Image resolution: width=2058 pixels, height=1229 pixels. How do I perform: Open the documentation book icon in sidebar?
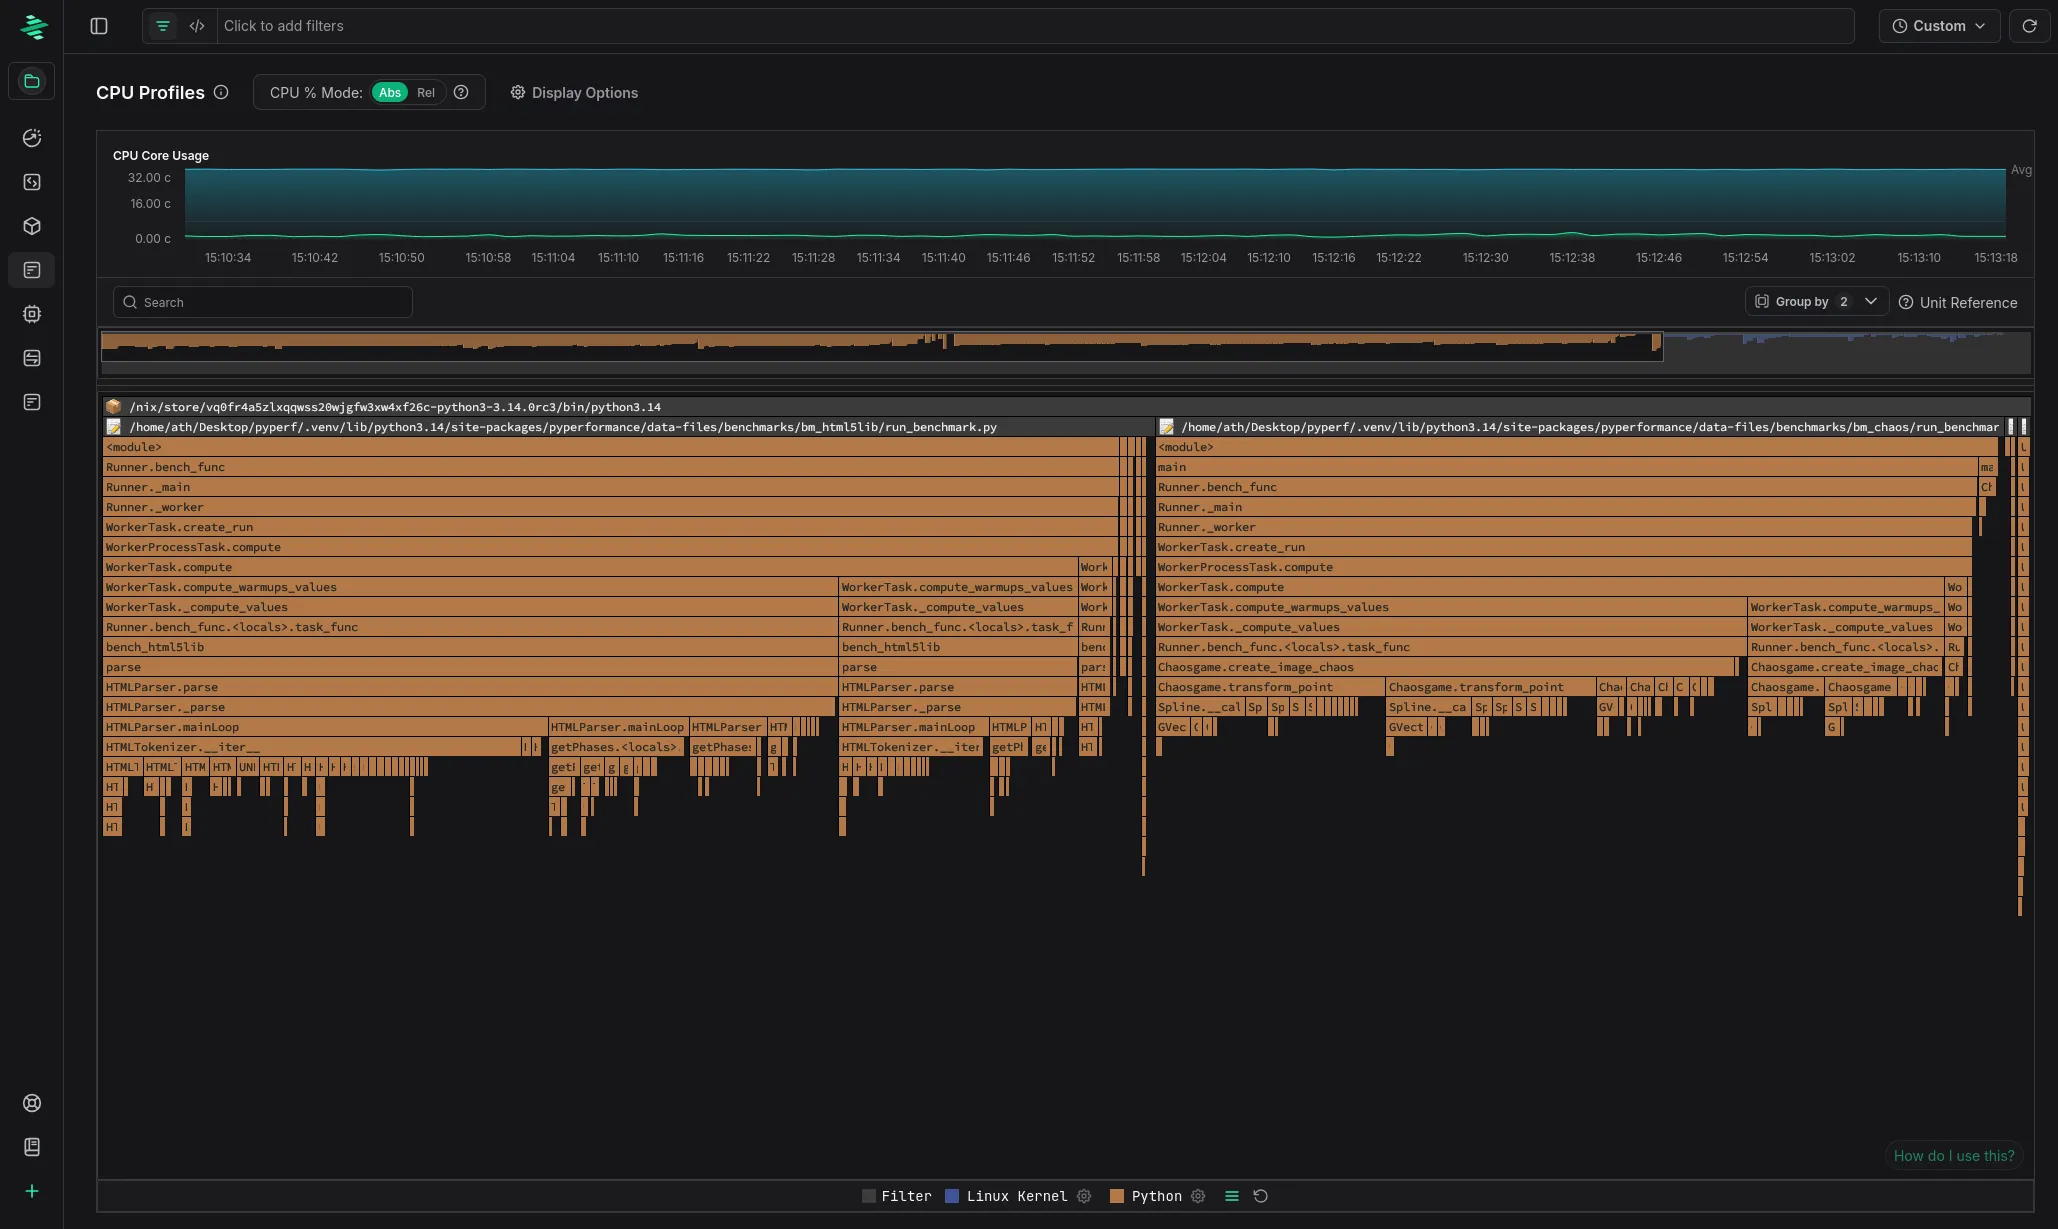coord(32,1147)
